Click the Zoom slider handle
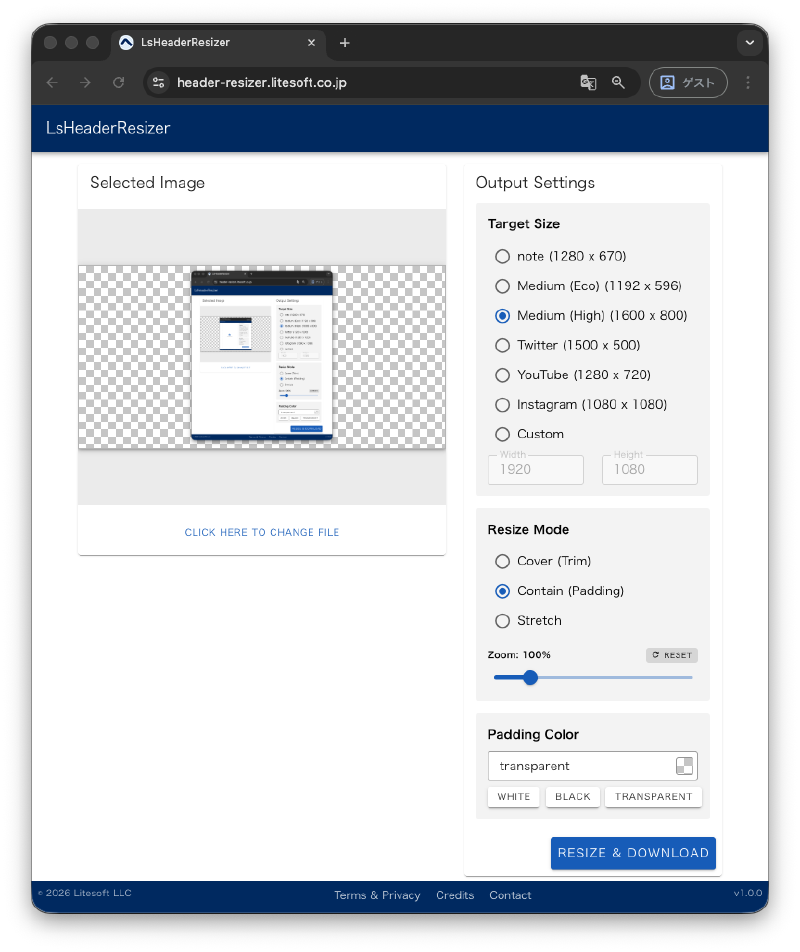 pos(531,677)
